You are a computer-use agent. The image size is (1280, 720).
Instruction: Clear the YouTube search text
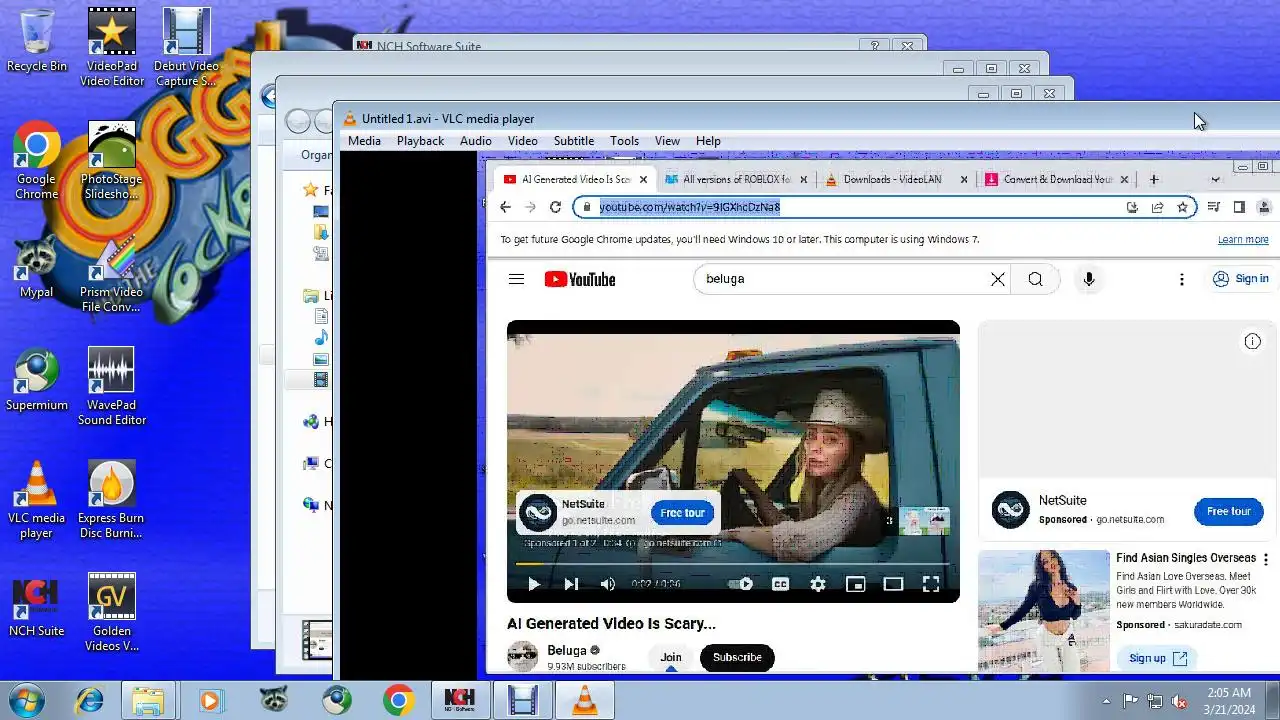pos(997,279)
